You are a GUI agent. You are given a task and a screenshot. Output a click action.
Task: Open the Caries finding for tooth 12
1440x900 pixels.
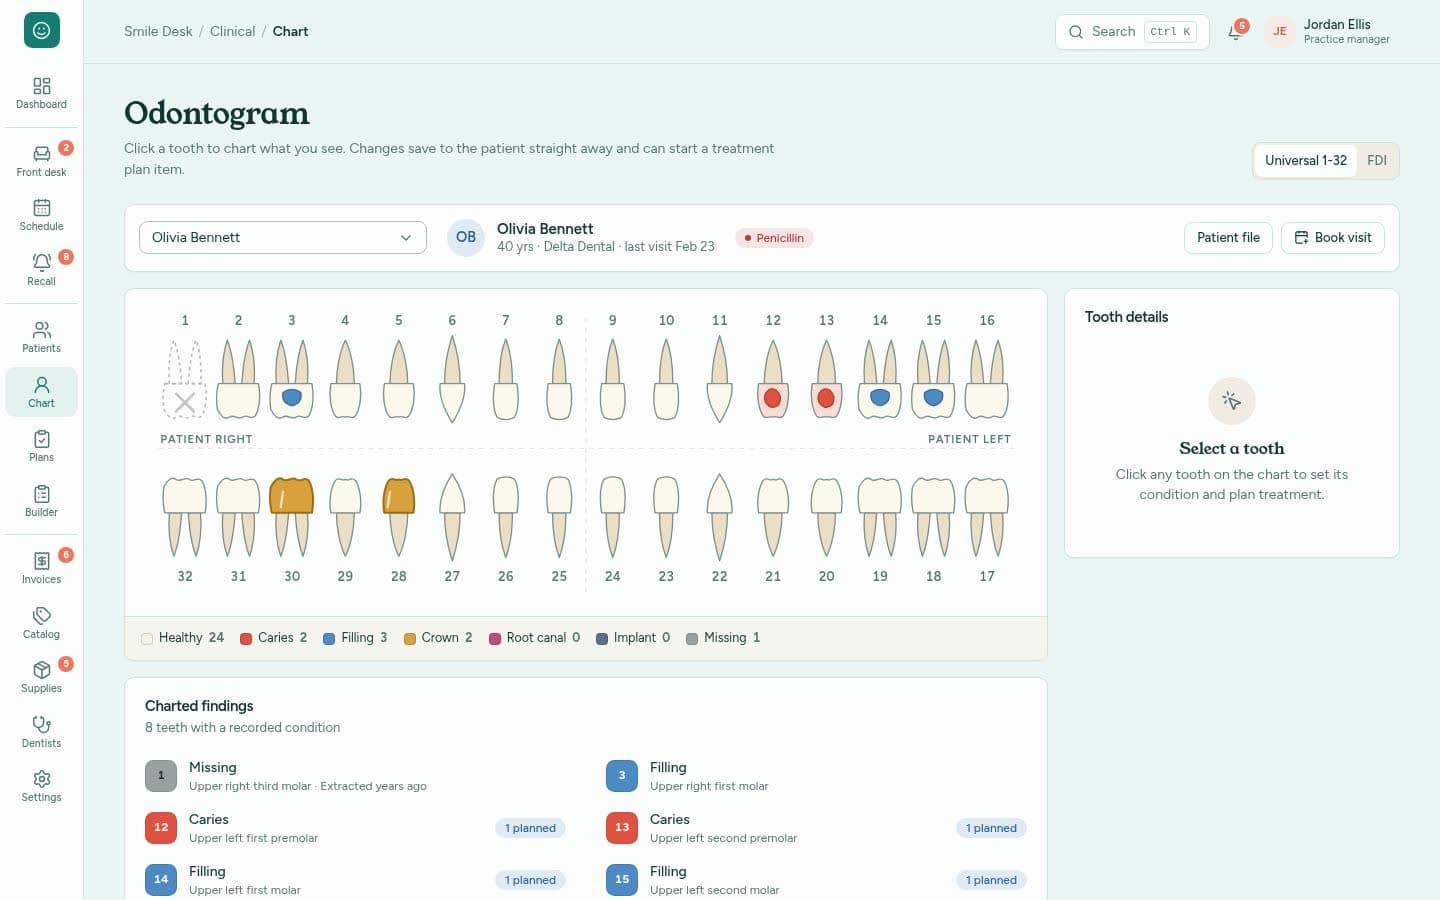(x=355, y=828)
